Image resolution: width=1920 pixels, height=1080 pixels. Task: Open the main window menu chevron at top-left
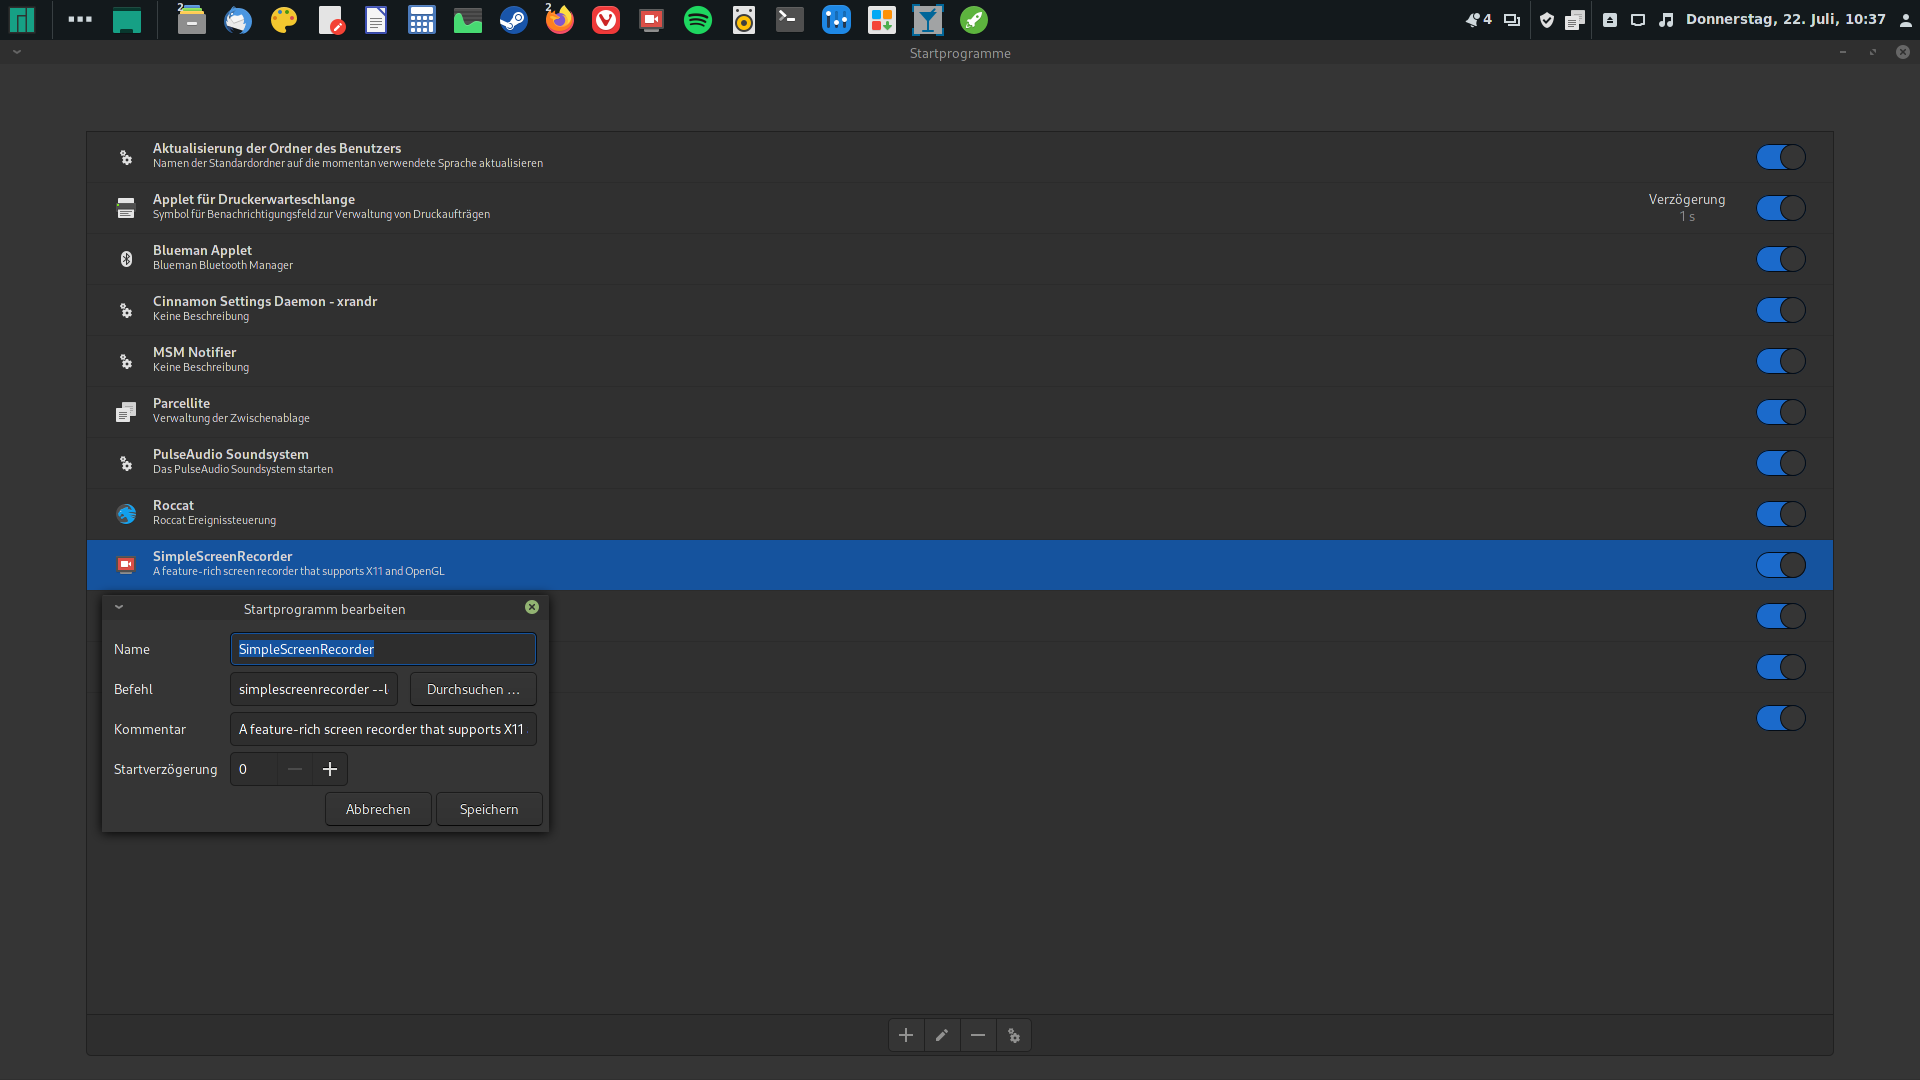[x=17, y=52]
